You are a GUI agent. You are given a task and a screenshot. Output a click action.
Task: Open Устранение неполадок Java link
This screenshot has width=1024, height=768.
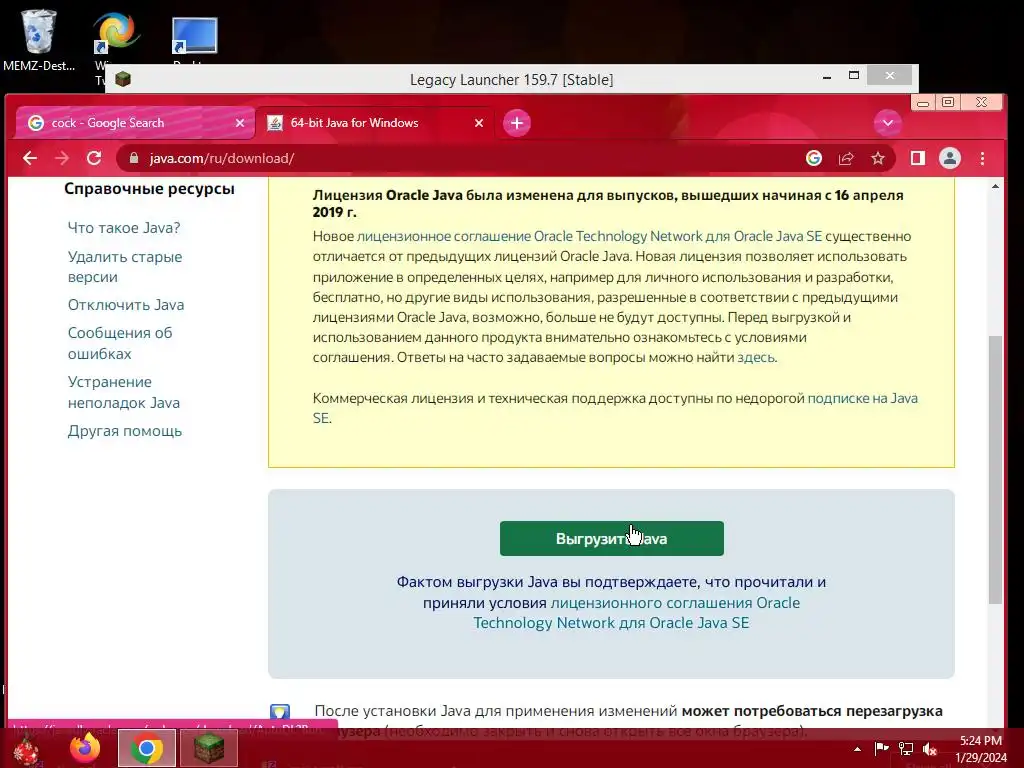[123, 392]
